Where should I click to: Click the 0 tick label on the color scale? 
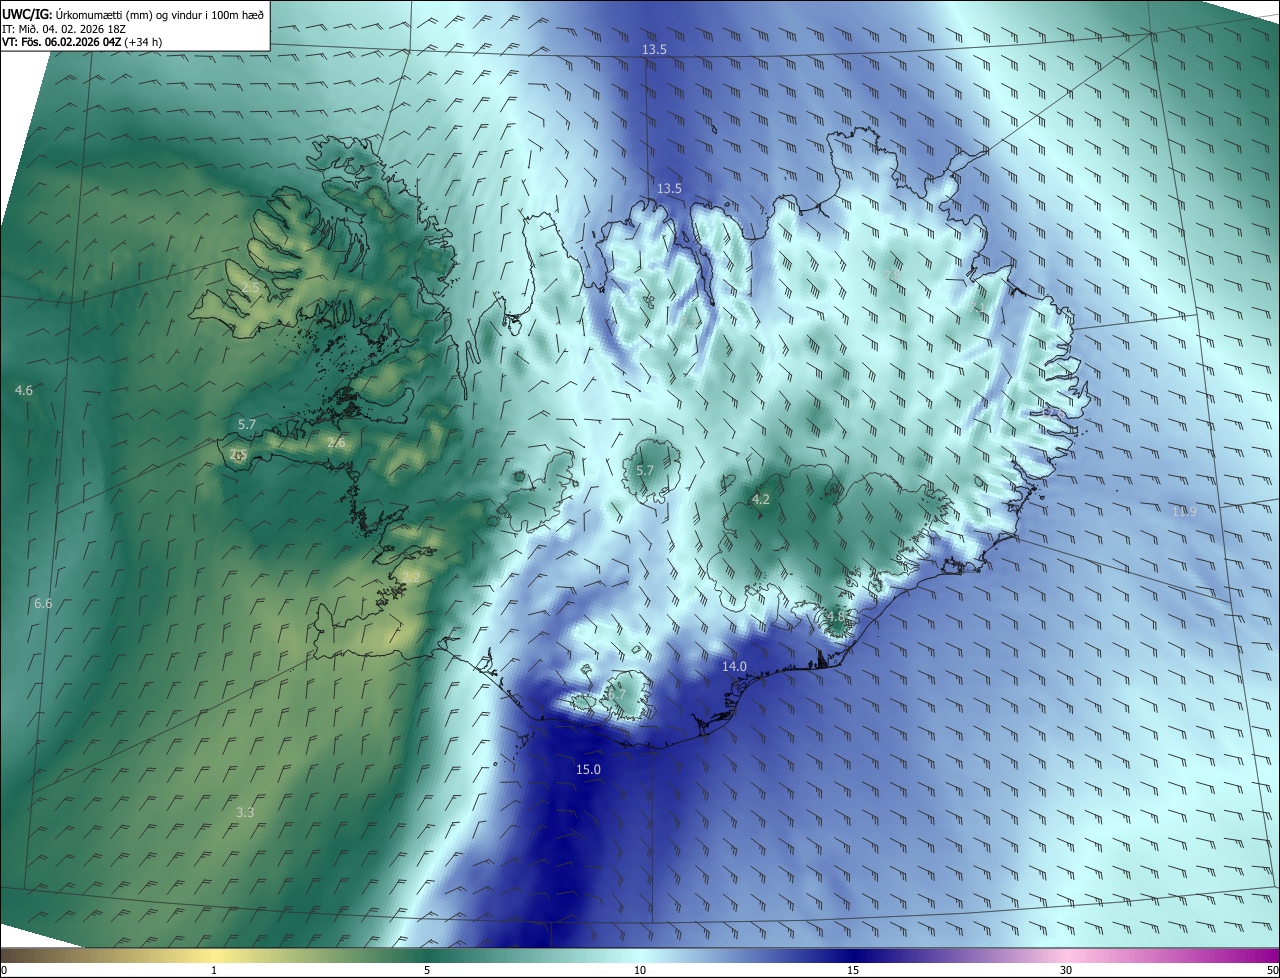(4, 970)
